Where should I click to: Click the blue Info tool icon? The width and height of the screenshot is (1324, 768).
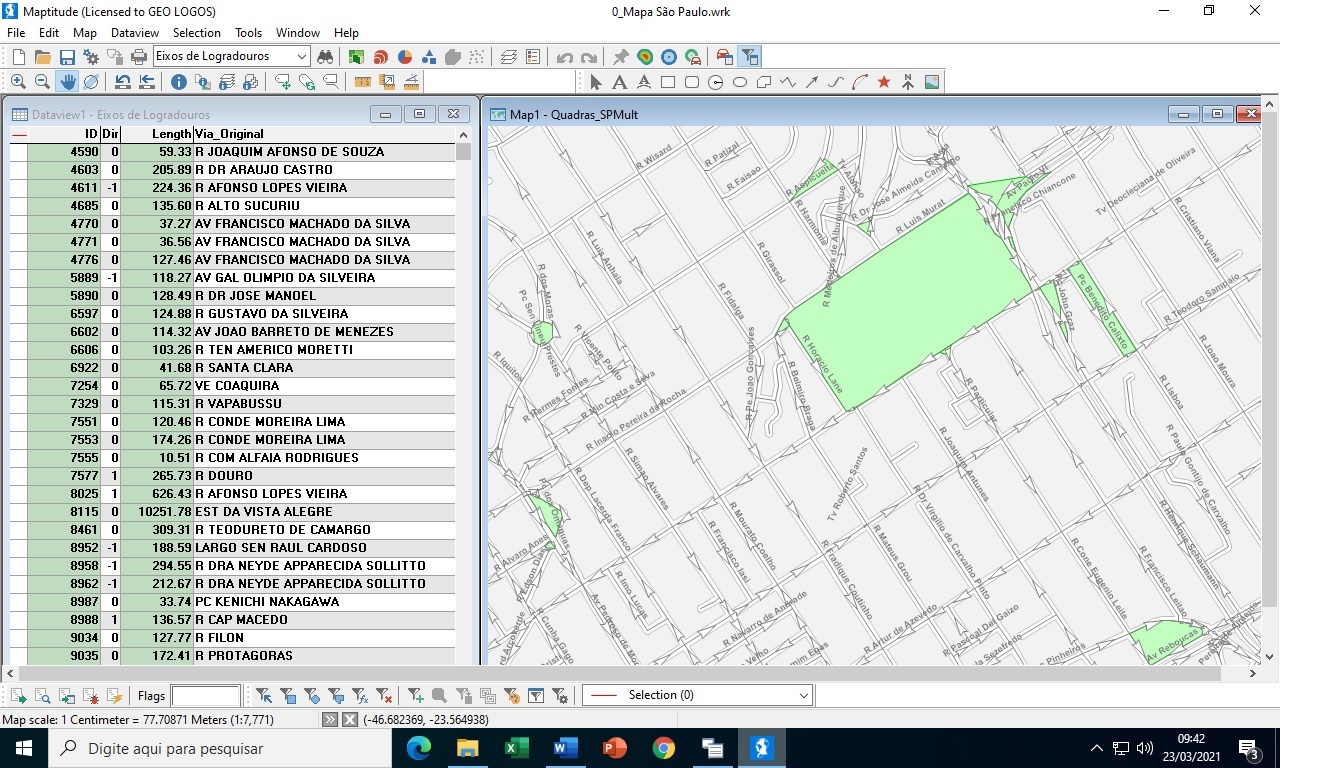click(178, 82)
